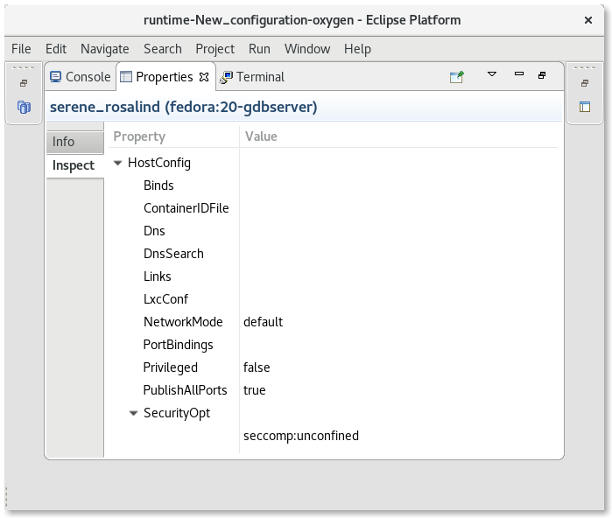Click the Console tab icon
612x518 pixels.
(x=56, y=77)
